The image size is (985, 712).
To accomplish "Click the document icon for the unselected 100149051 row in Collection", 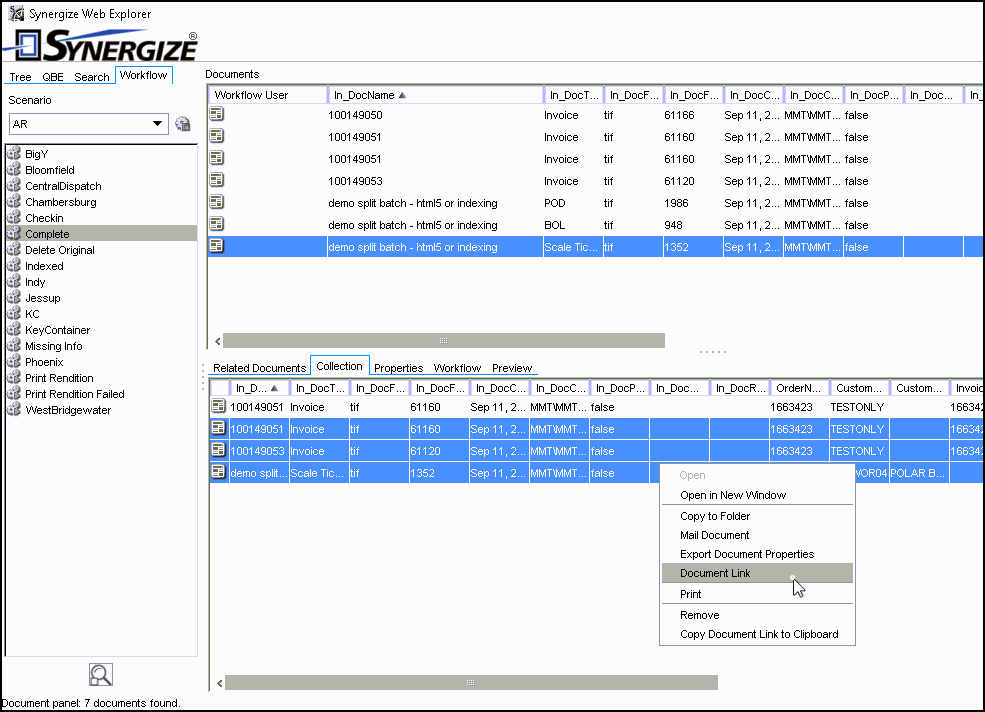I will click(x=218, y=405).
